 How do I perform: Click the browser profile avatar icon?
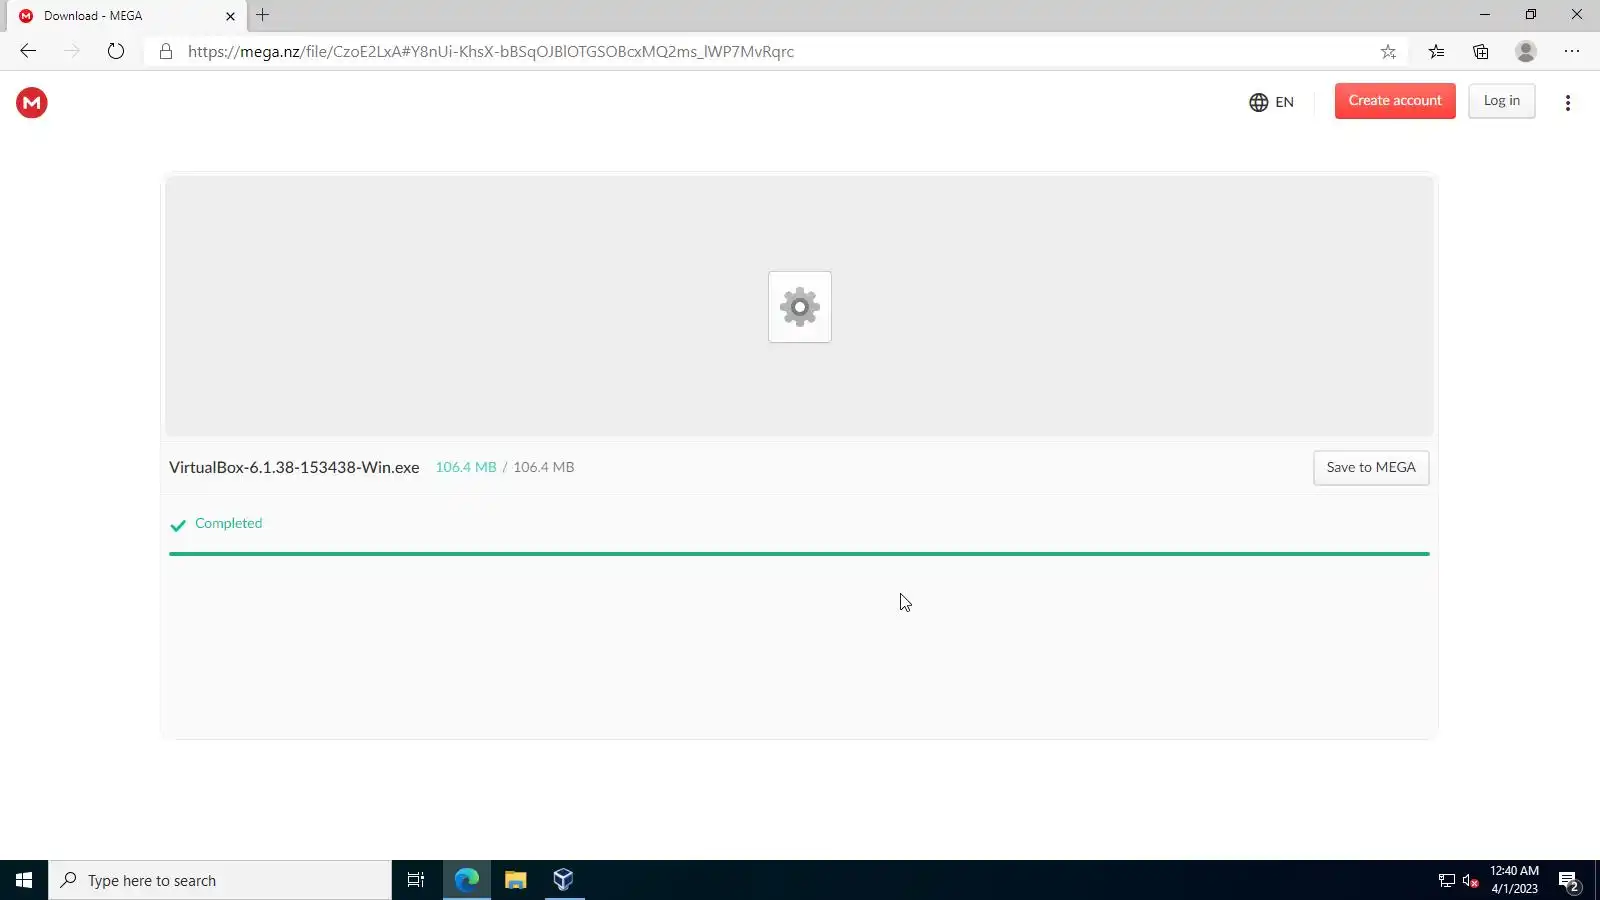pos(1526,51)
